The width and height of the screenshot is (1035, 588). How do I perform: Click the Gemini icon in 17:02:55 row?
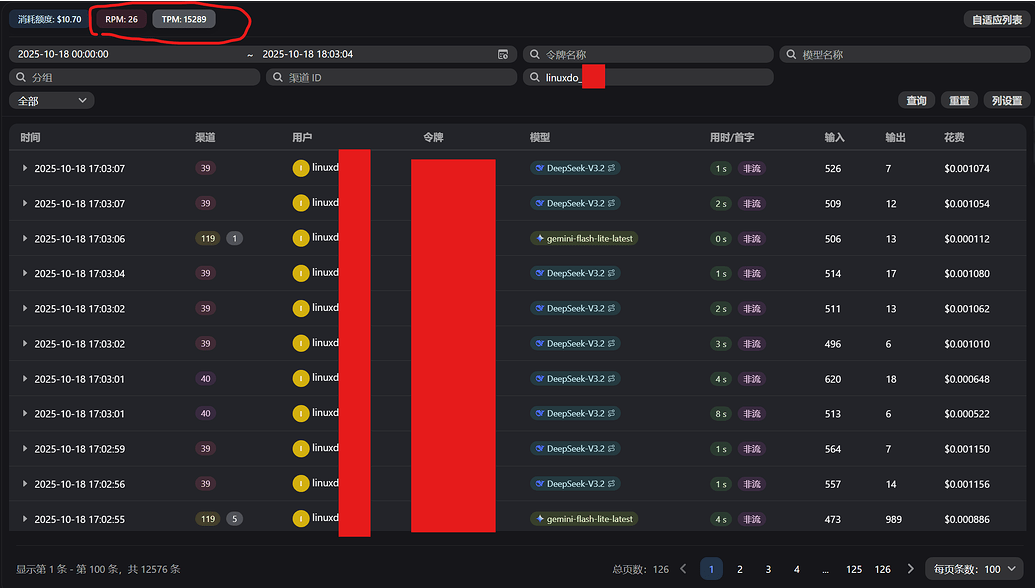[x=540, y=519]
